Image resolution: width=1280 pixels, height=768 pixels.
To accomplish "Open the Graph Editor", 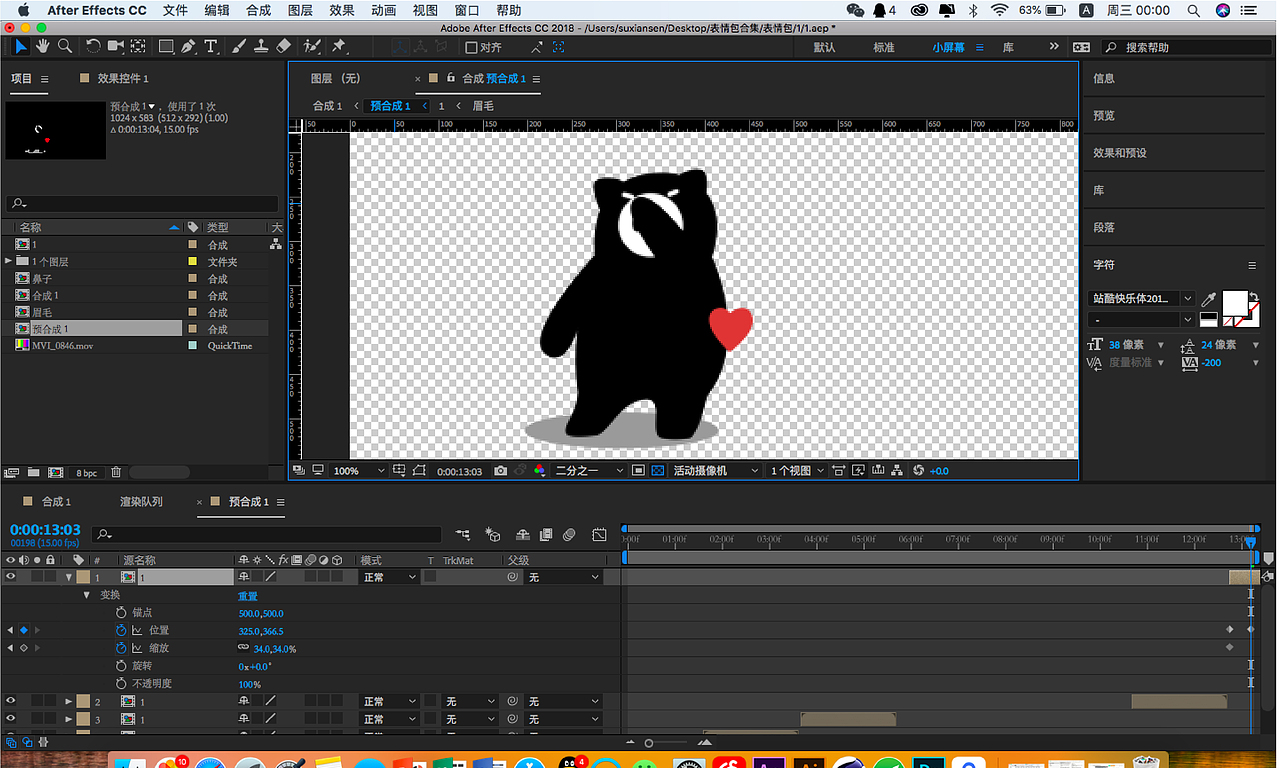I will [x=599, y=535].
